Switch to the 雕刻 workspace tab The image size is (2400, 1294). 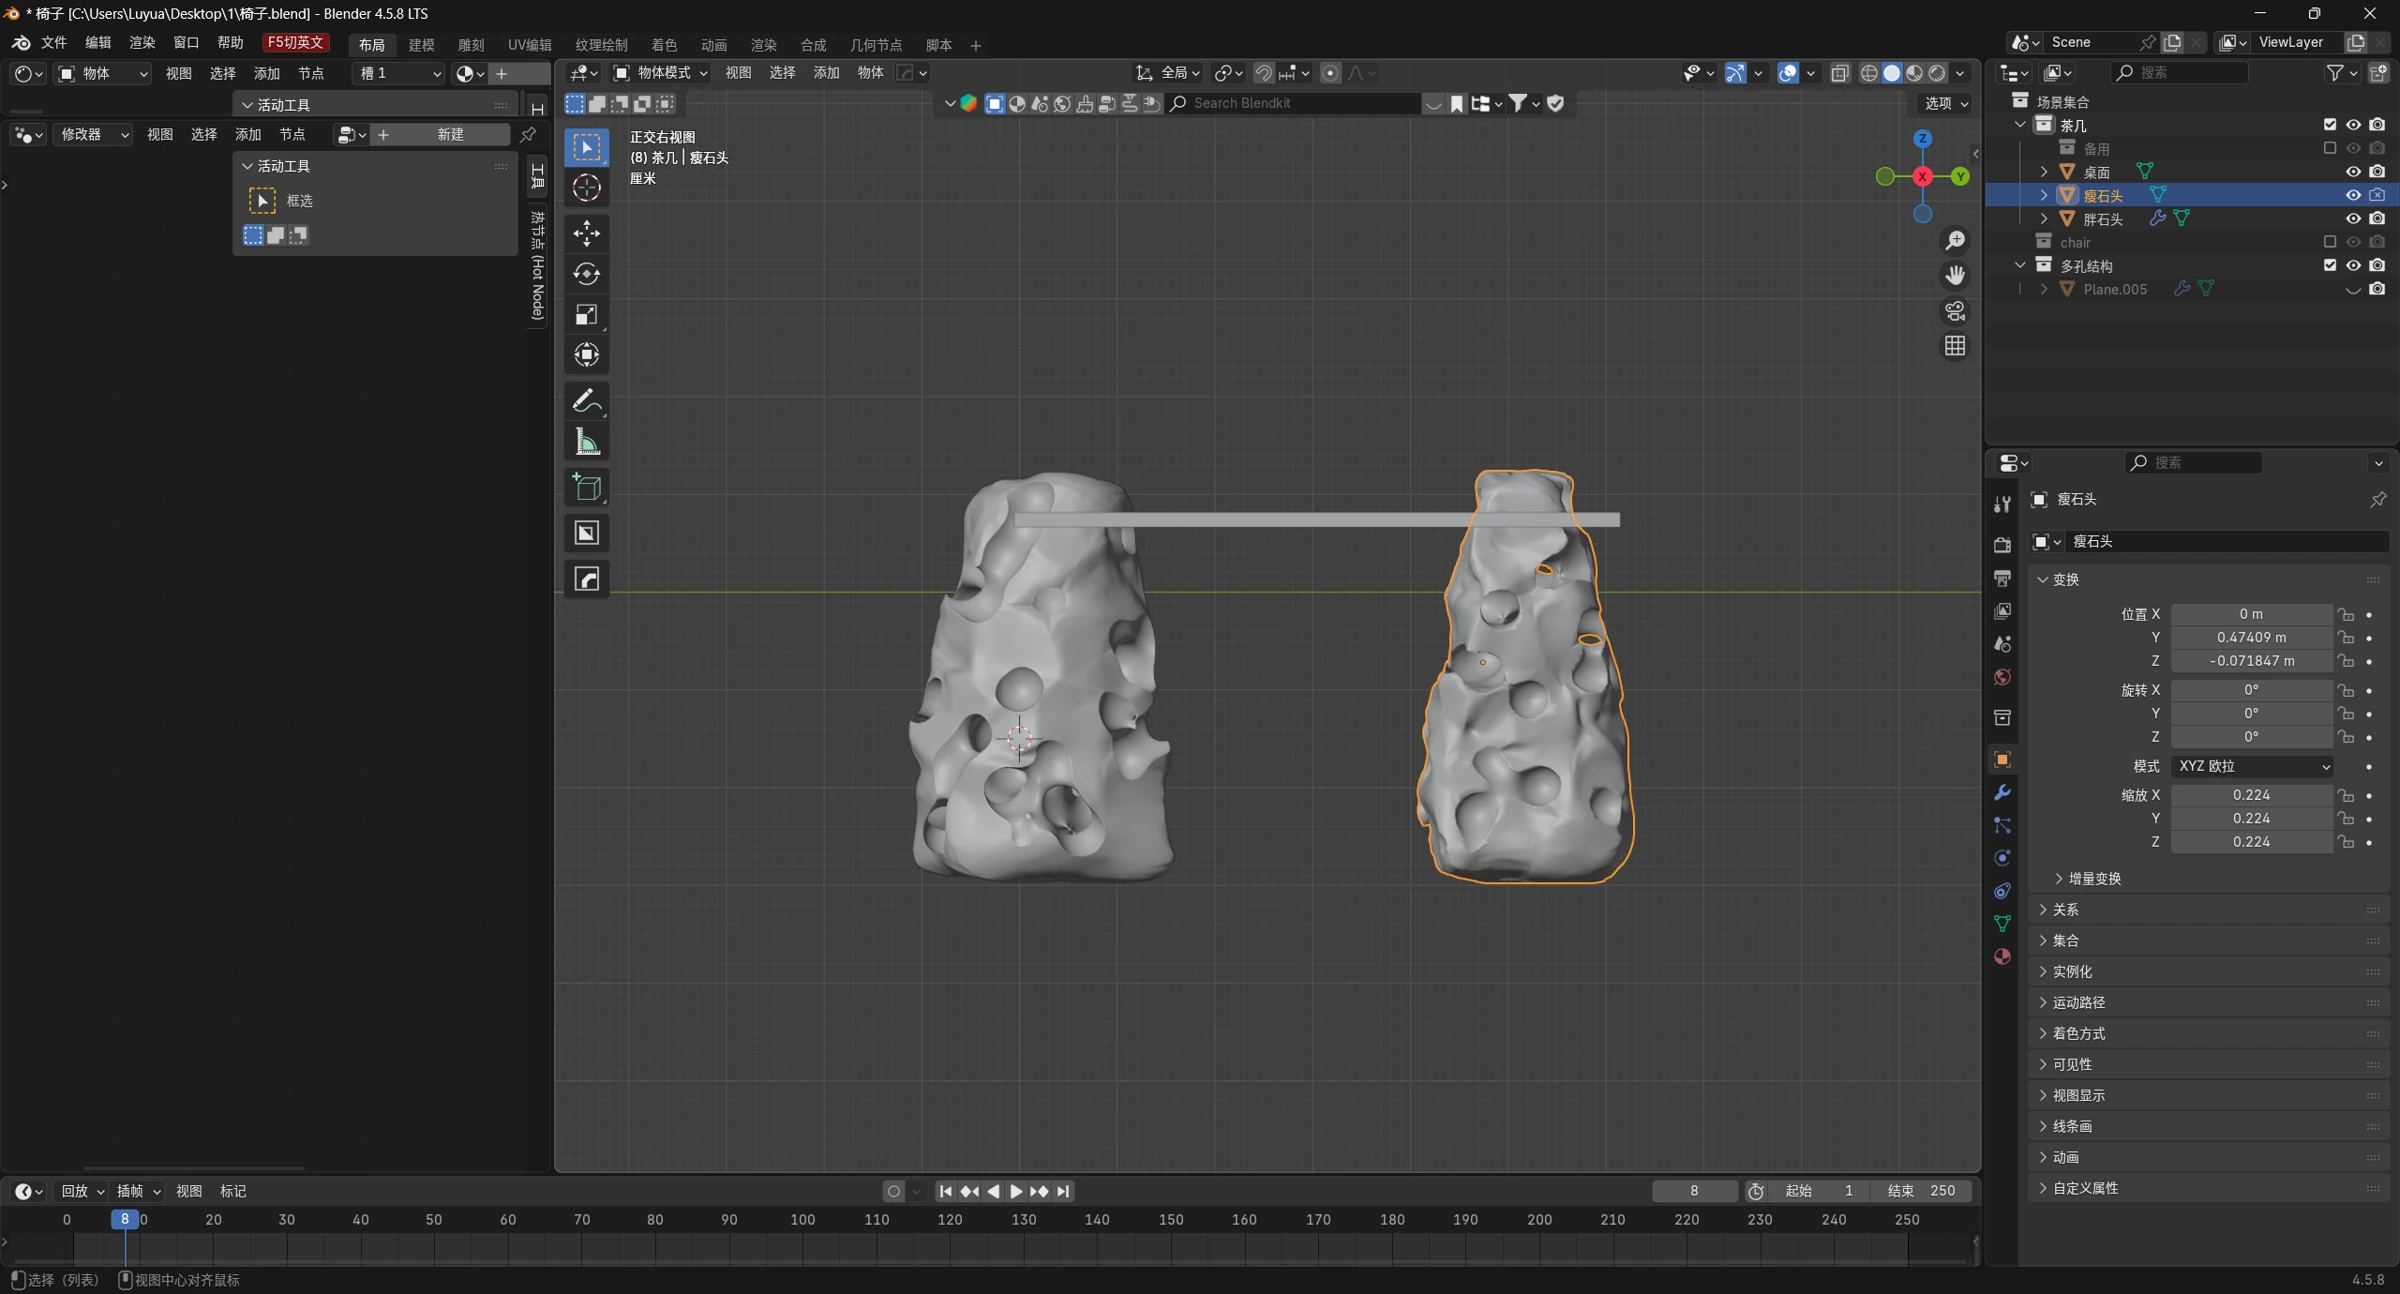coord(471,45)
